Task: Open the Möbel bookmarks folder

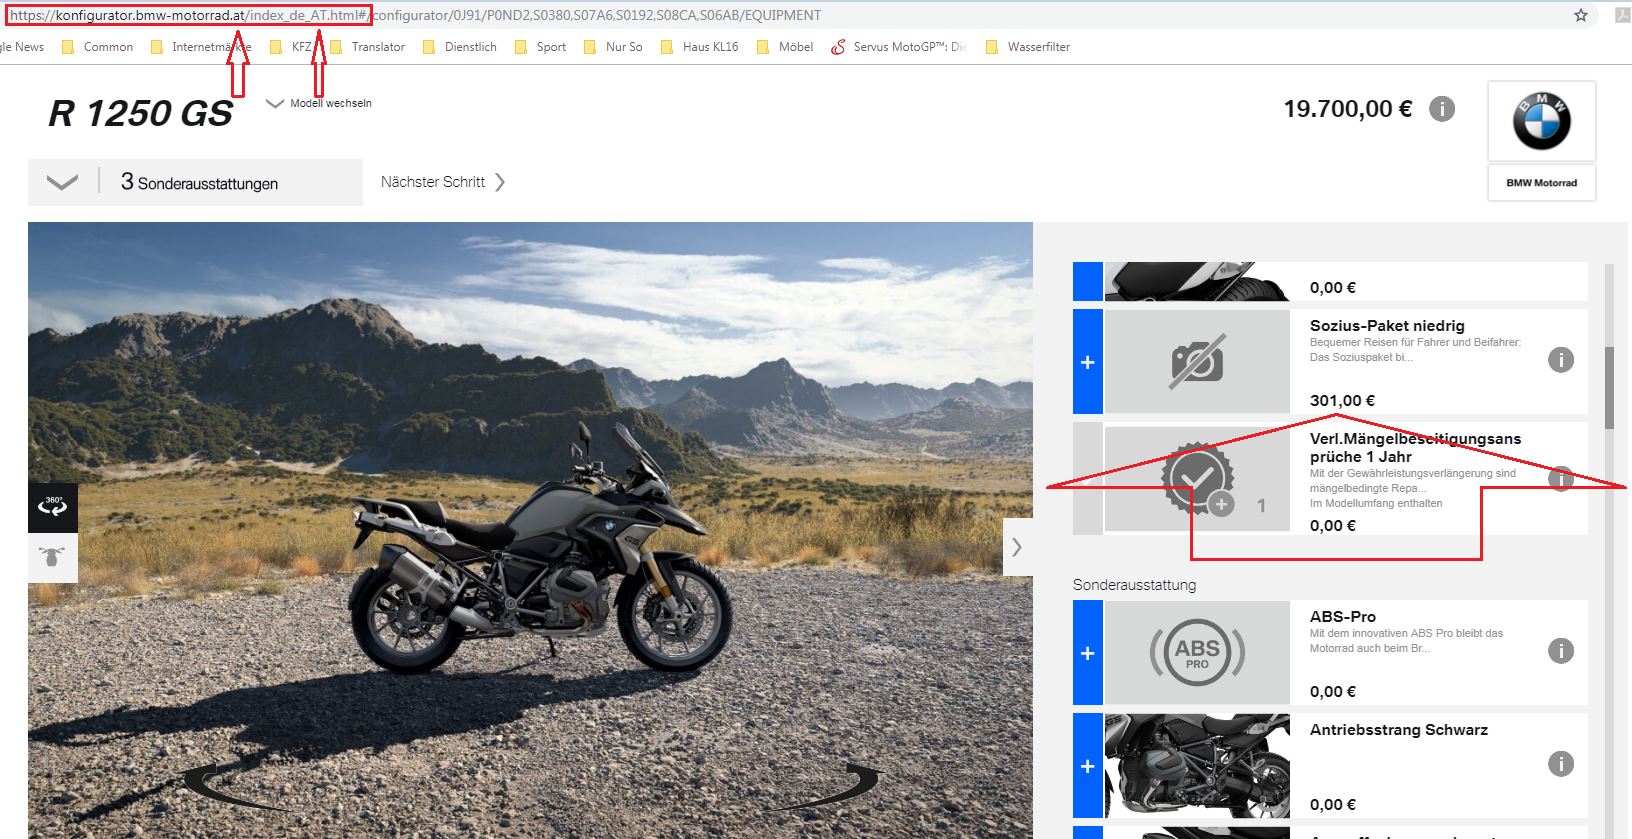Action: 785,47
